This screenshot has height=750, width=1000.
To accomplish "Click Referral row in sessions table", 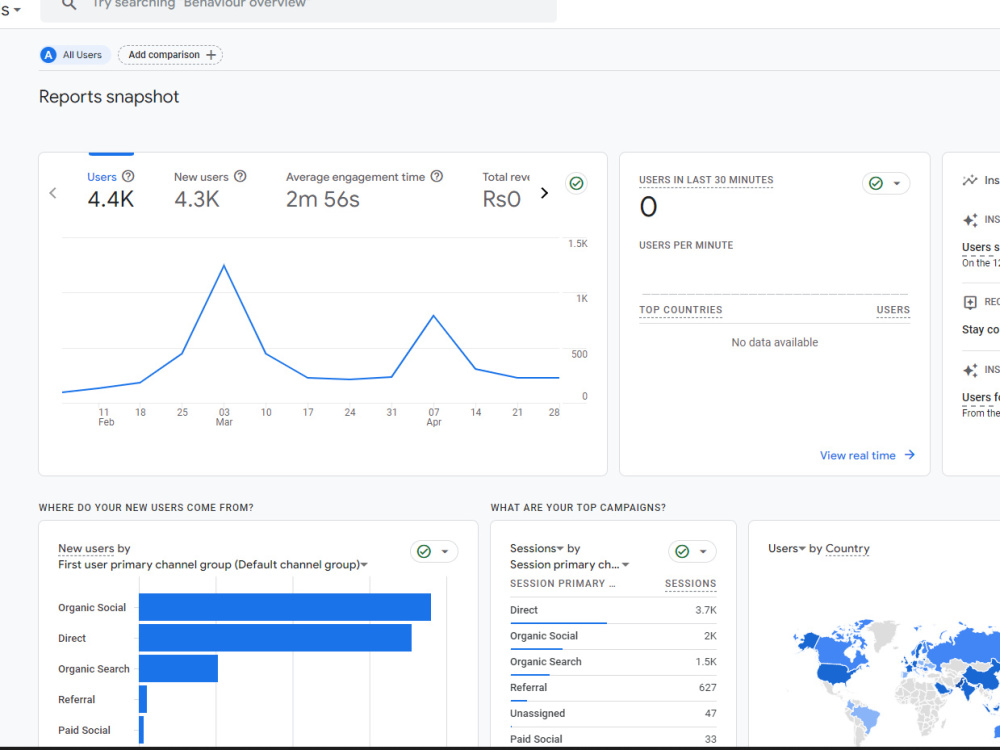I will tap(613, 688).
